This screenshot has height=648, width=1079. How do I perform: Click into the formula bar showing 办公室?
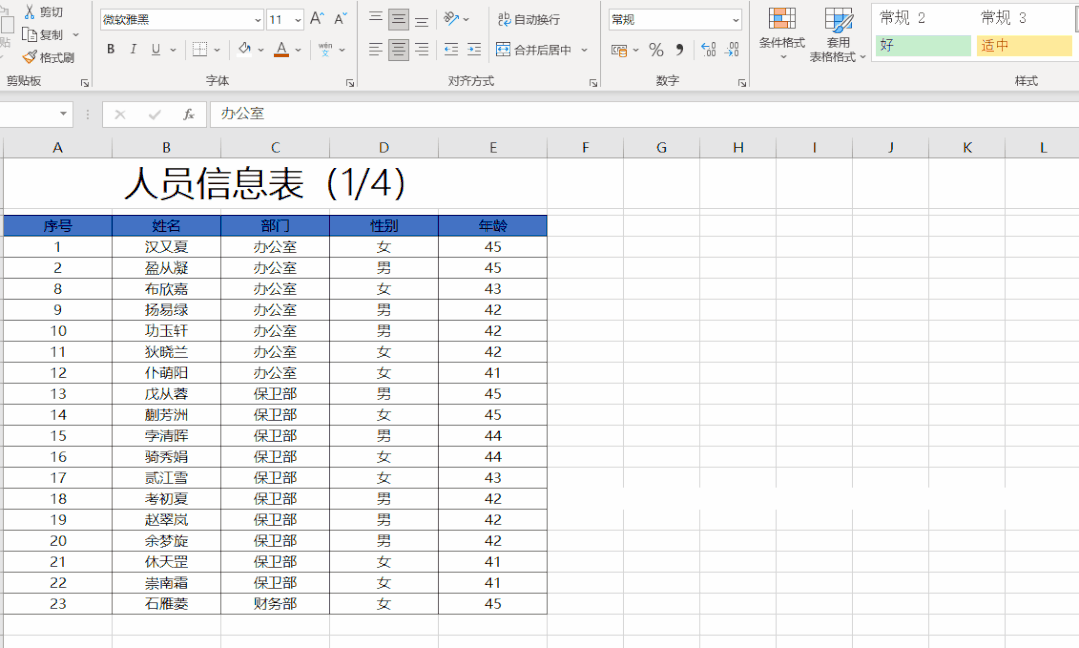644,114
